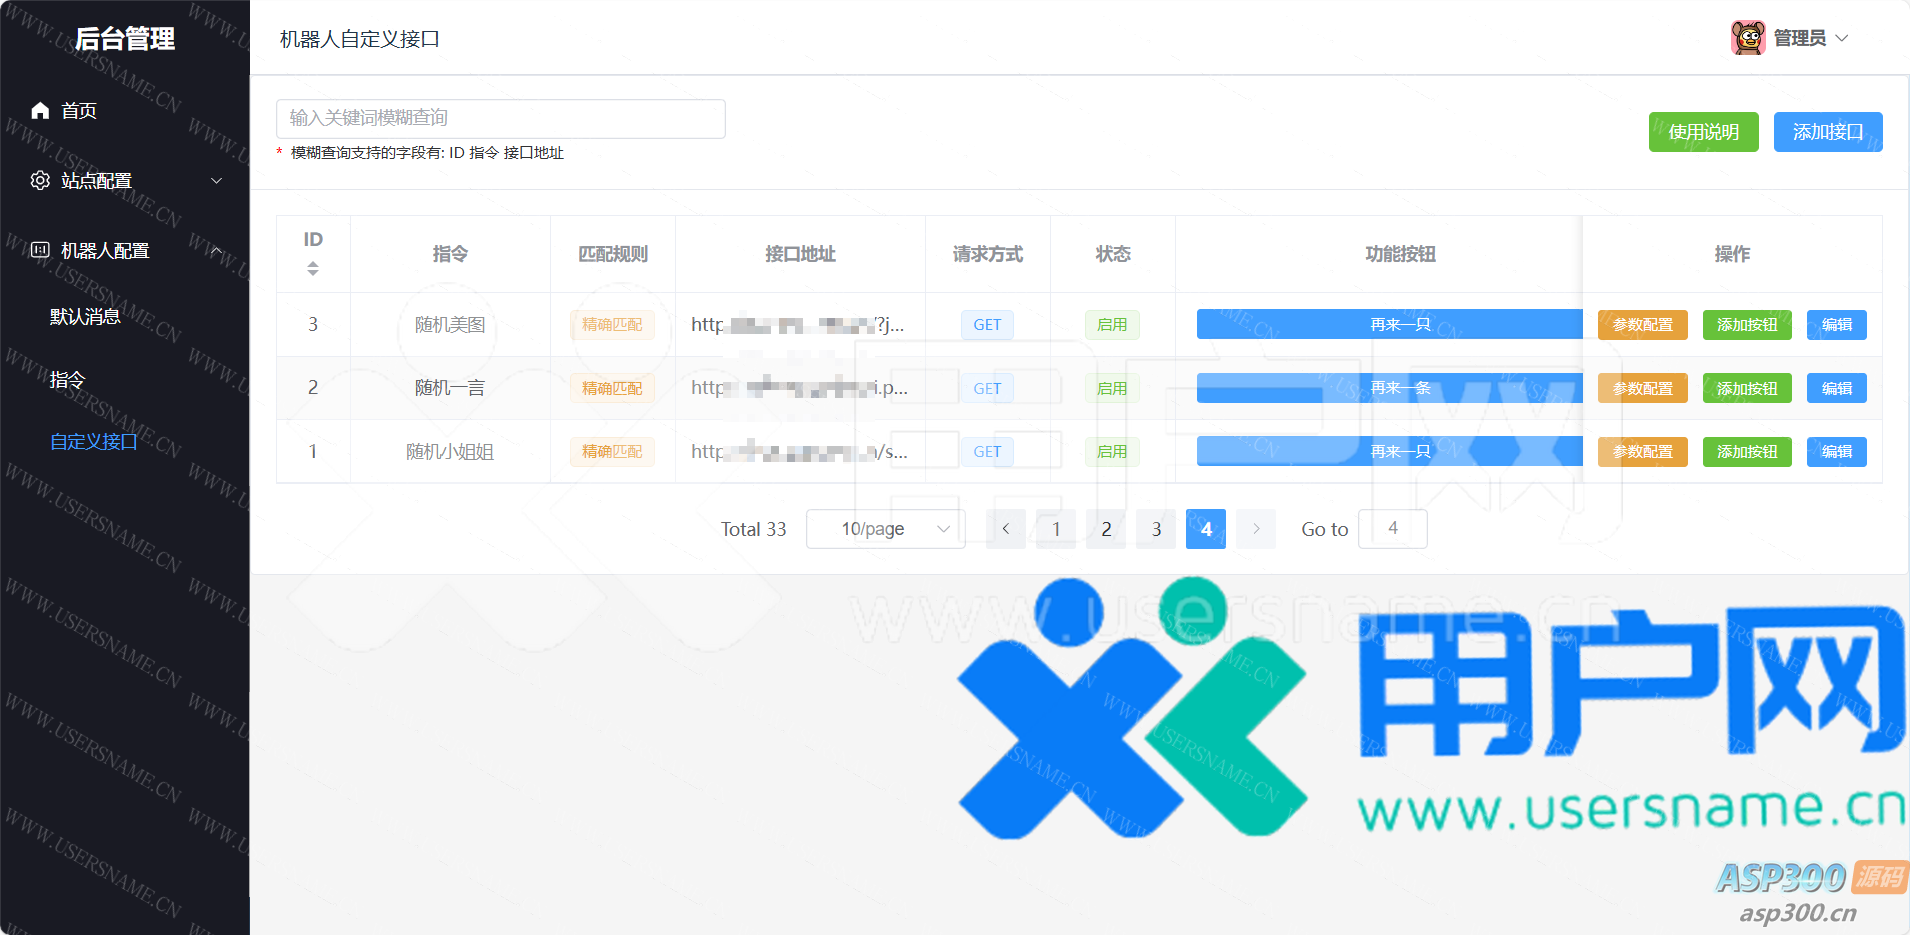Open 默认消息 in the sidebar
The image size is (1910, 935).
coord(85,317)
